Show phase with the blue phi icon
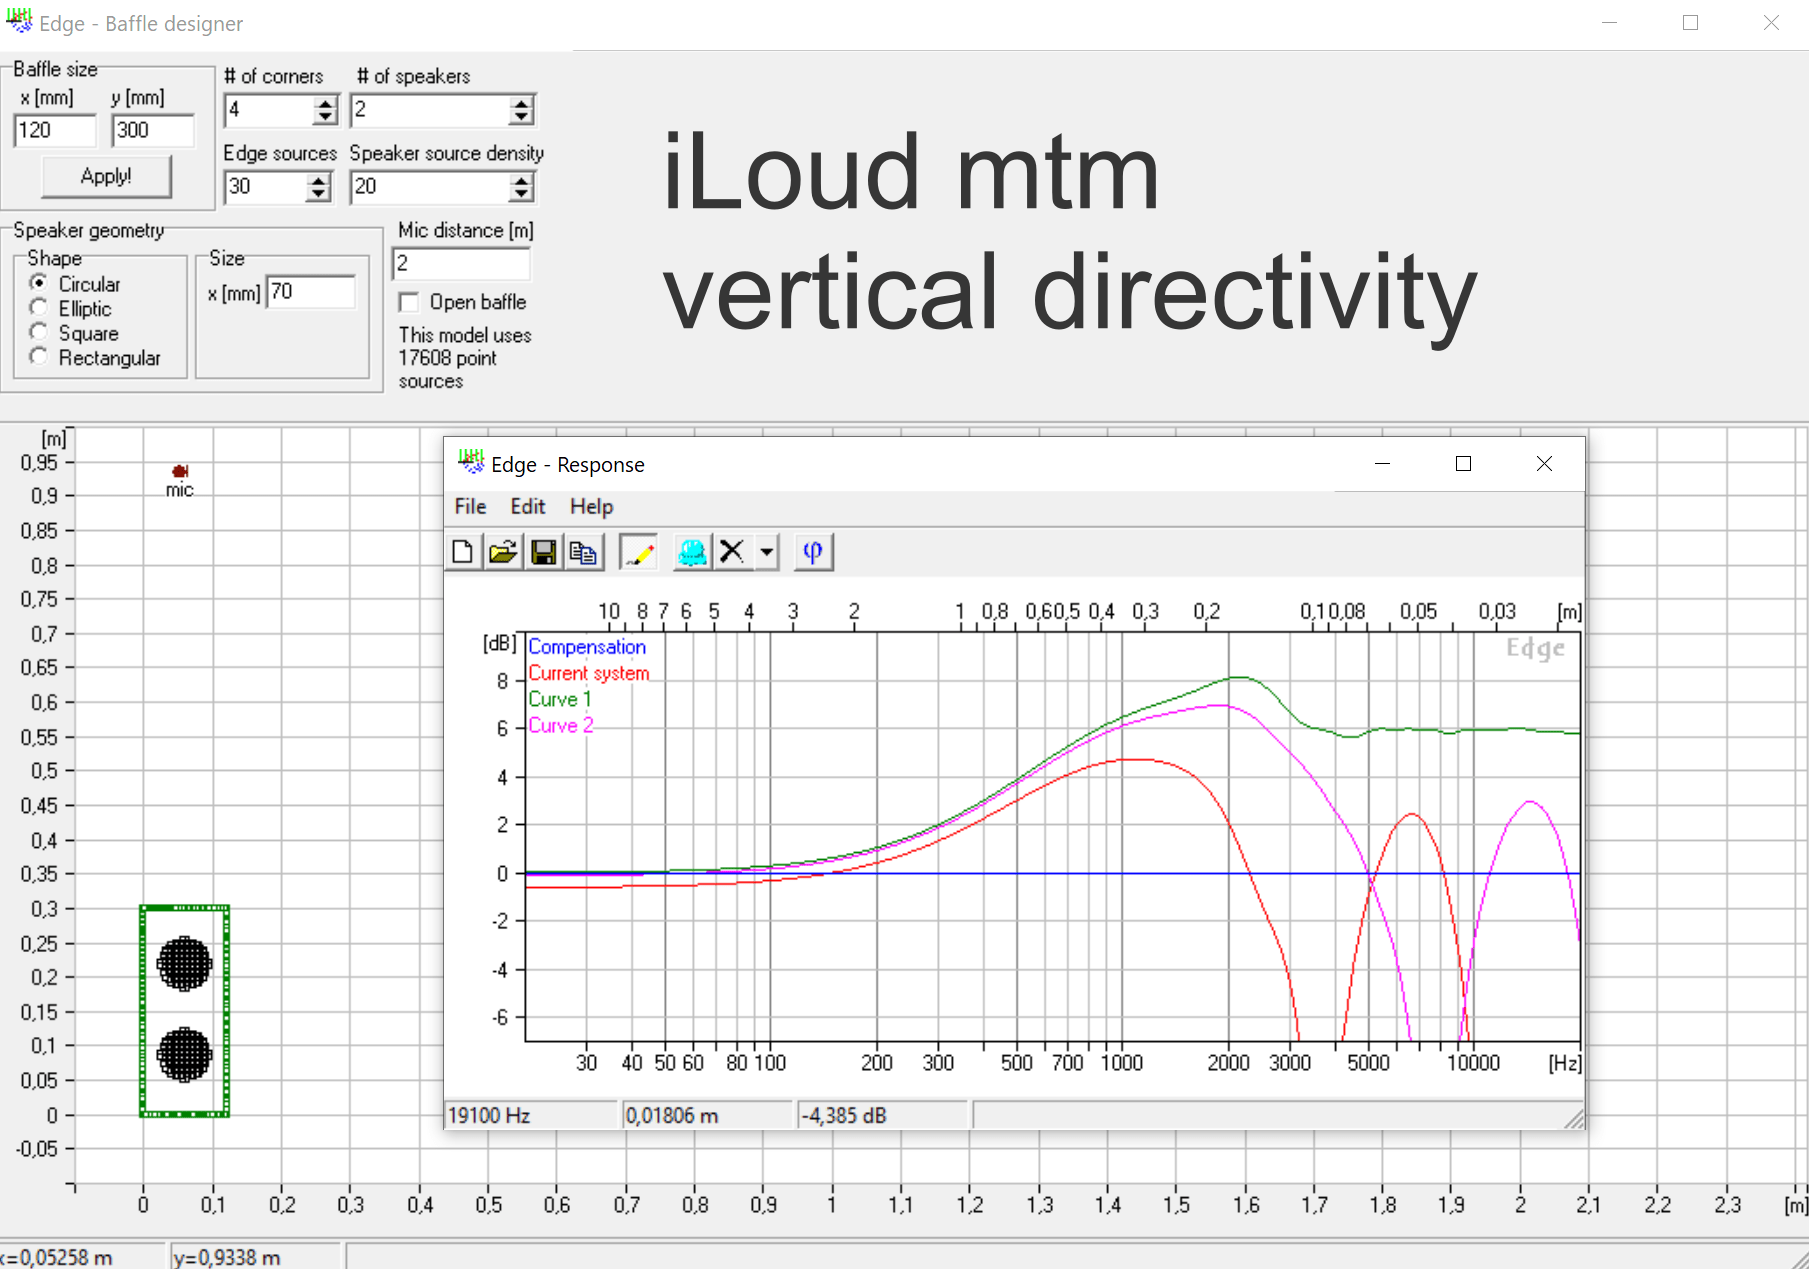Viewport: 1809px width, 1269px height. [813, 552]
